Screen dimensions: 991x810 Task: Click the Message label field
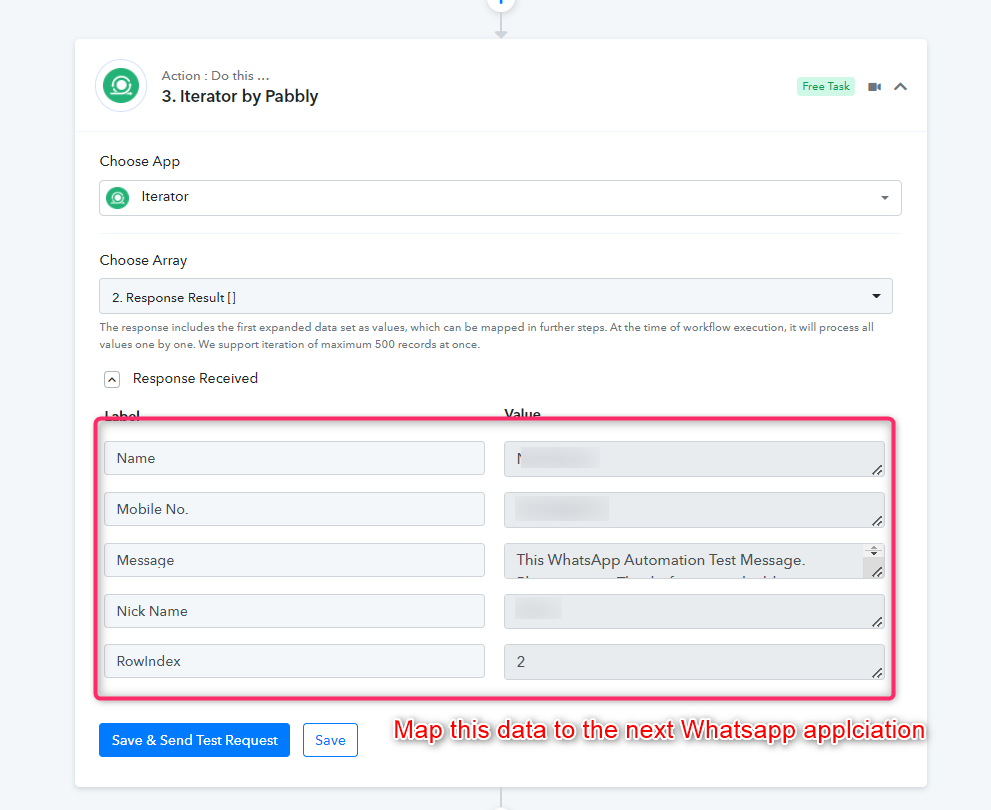coord(295,560)
